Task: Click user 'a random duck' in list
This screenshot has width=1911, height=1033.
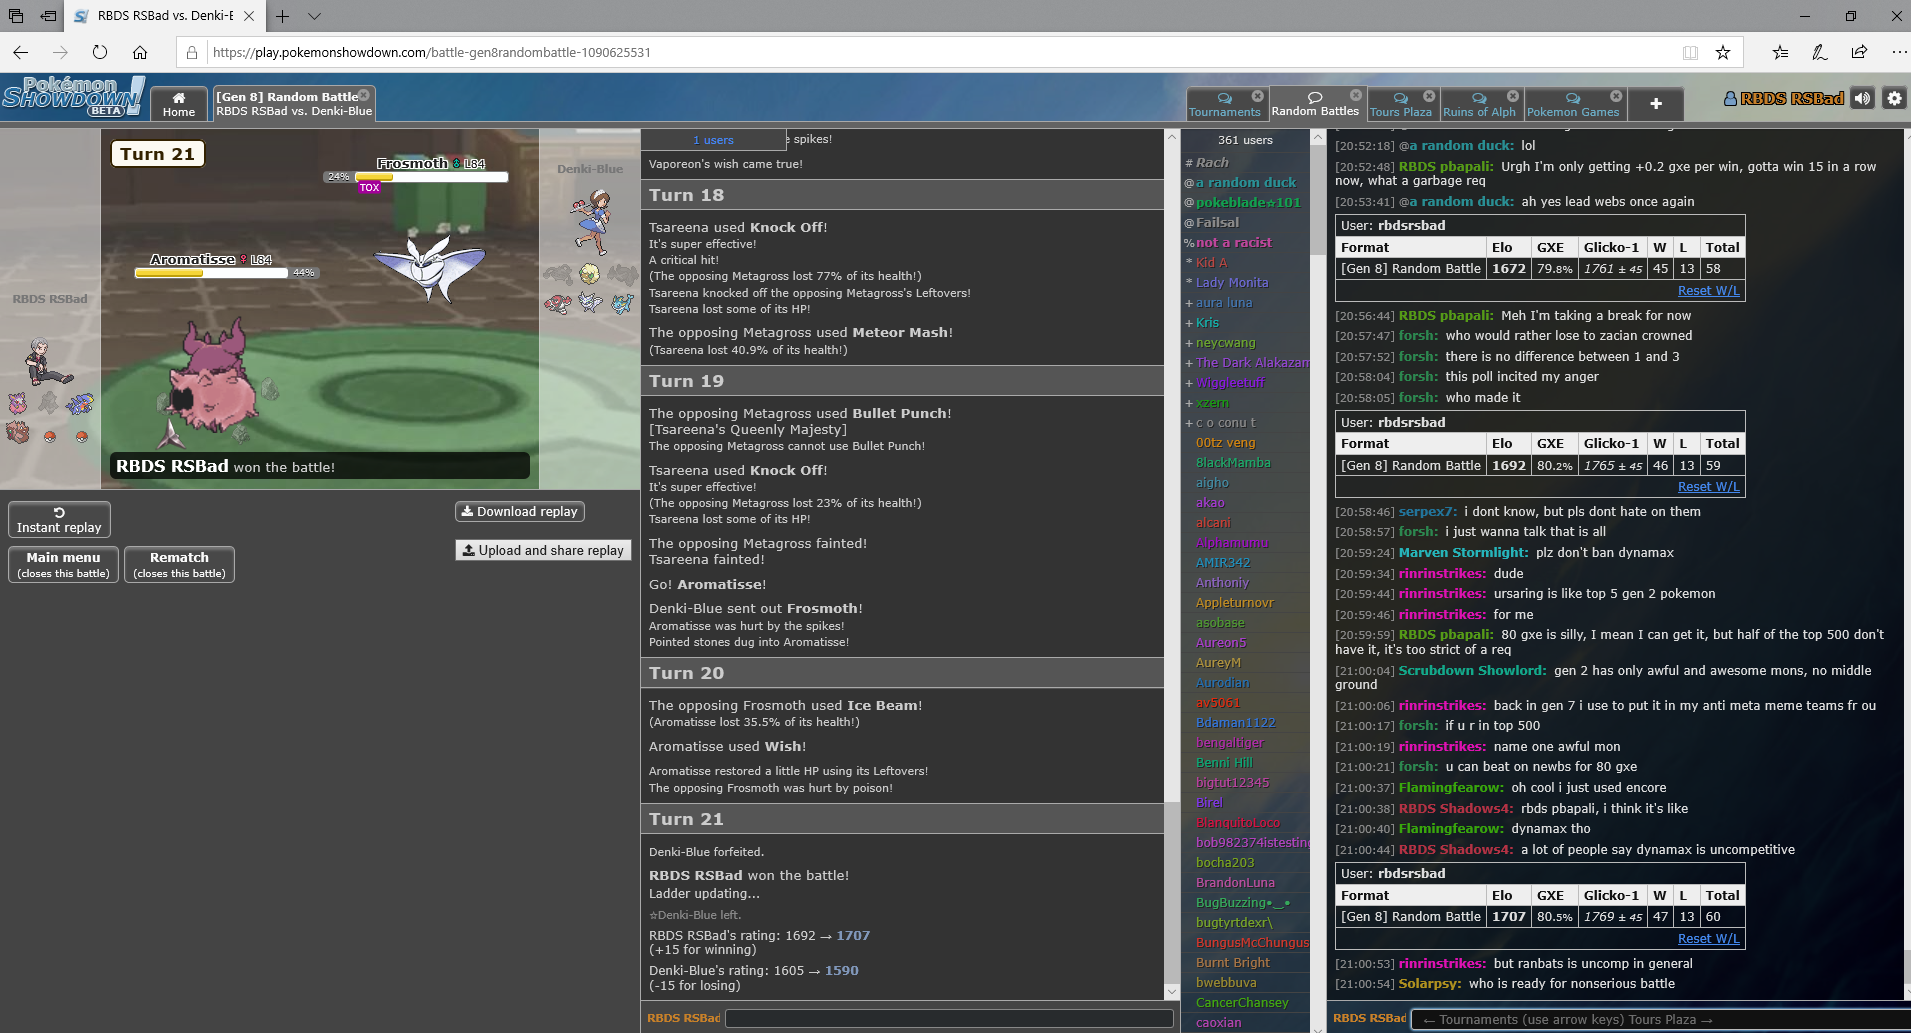Action: pyautogui.click(x=1246, y=182)
